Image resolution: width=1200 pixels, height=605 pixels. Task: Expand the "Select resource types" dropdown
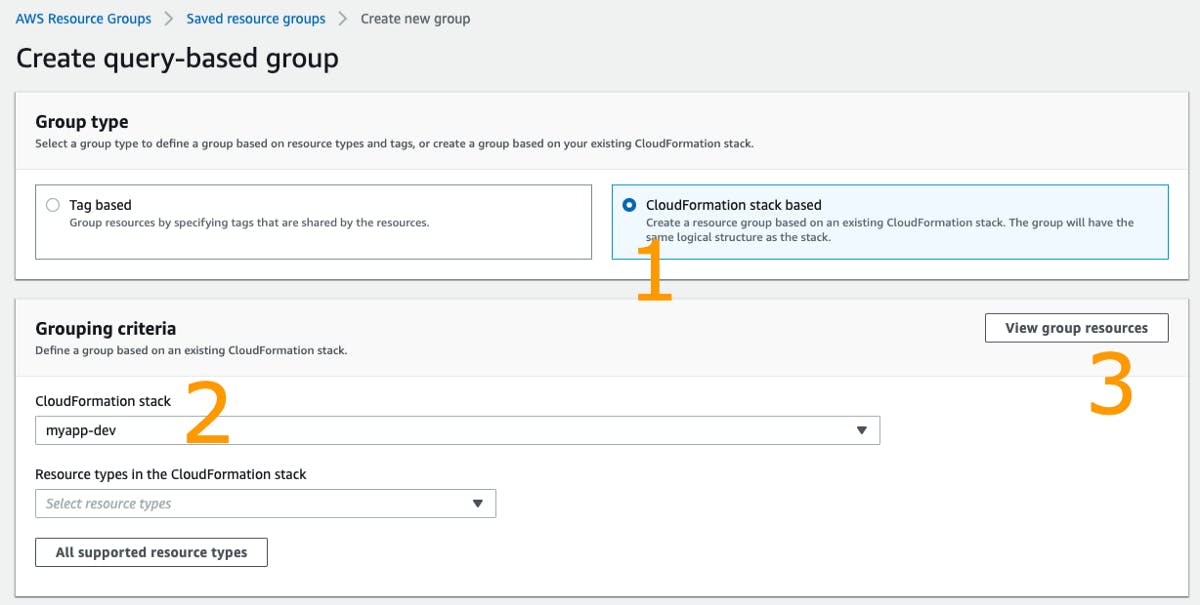(x=265, y=503)
